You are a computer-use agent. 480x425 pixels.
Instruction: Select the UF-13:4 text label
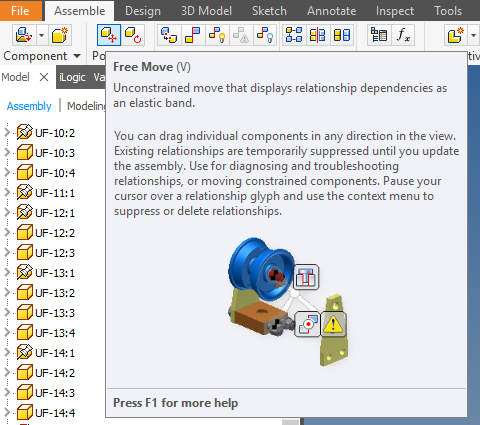(55, 333)
